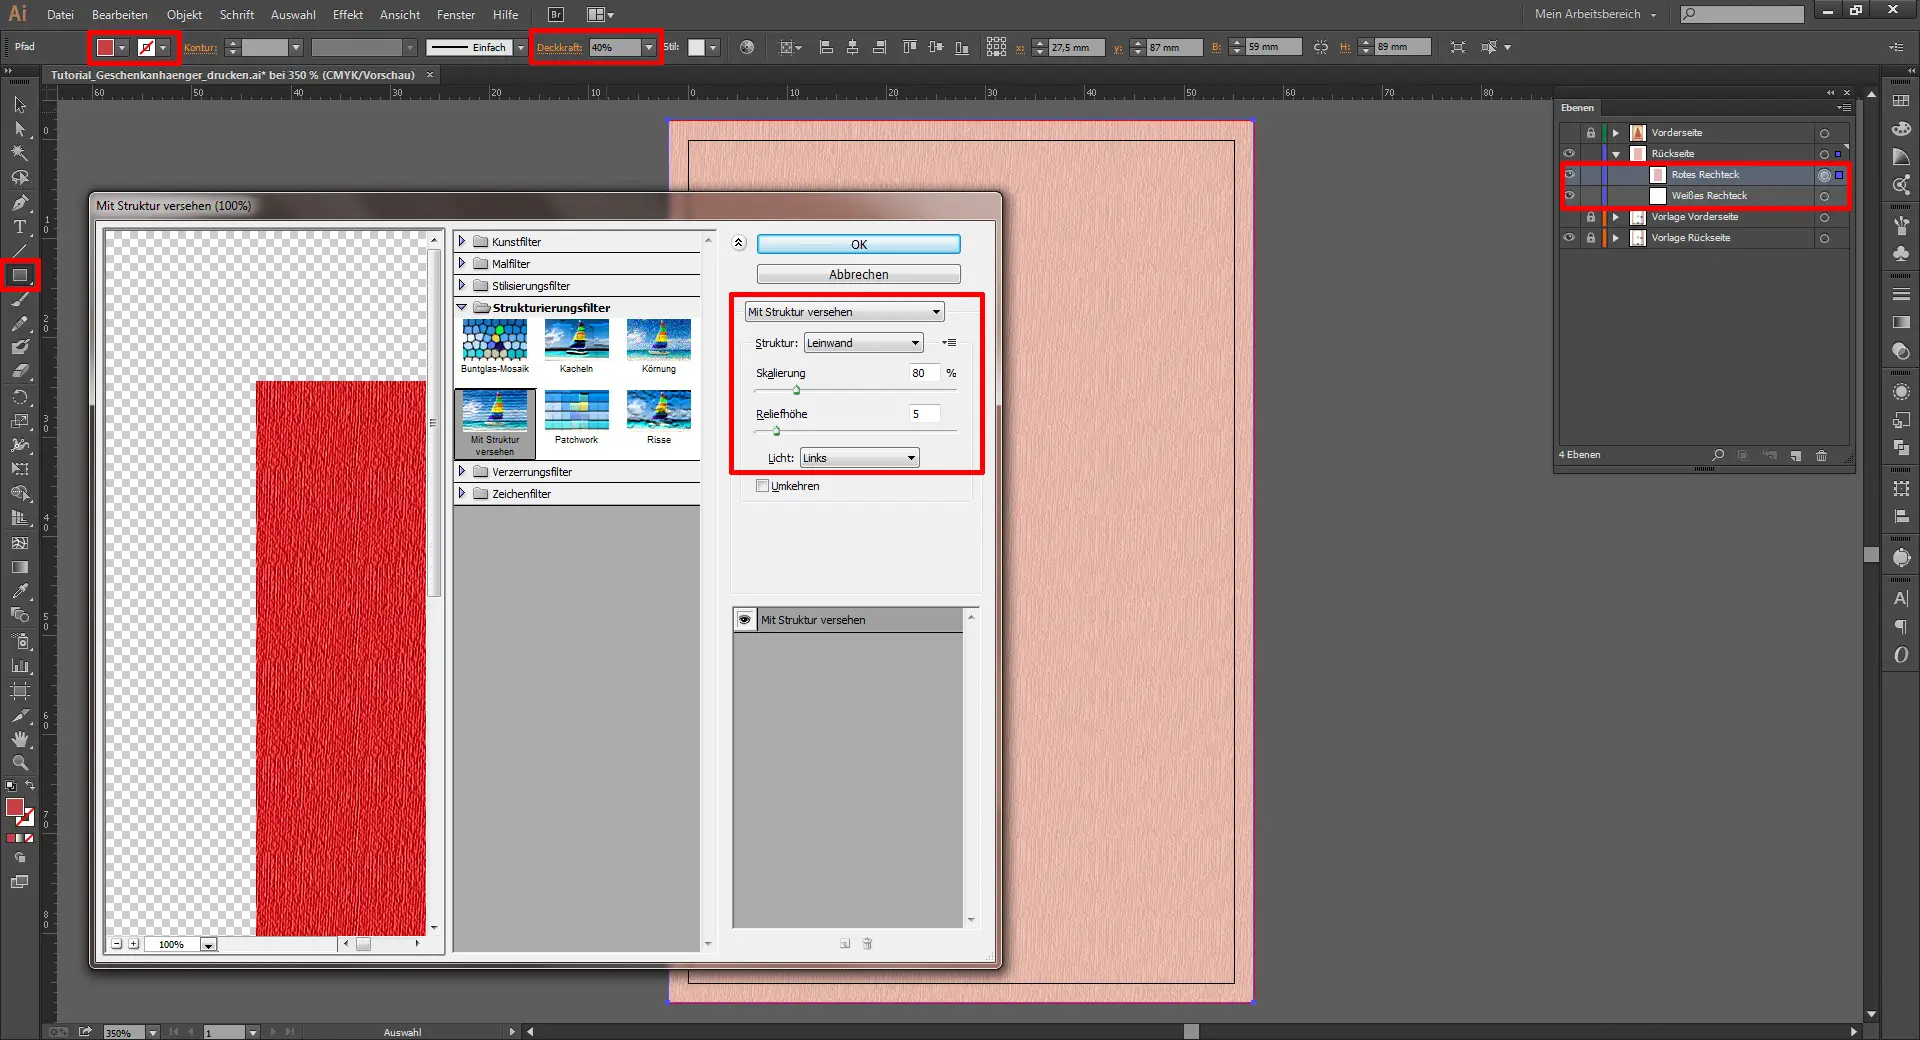Delete effect layer with trash icon
The width and height of the screenshot is (1920, 1040).
pyautogui.click(x=867, y=943)
